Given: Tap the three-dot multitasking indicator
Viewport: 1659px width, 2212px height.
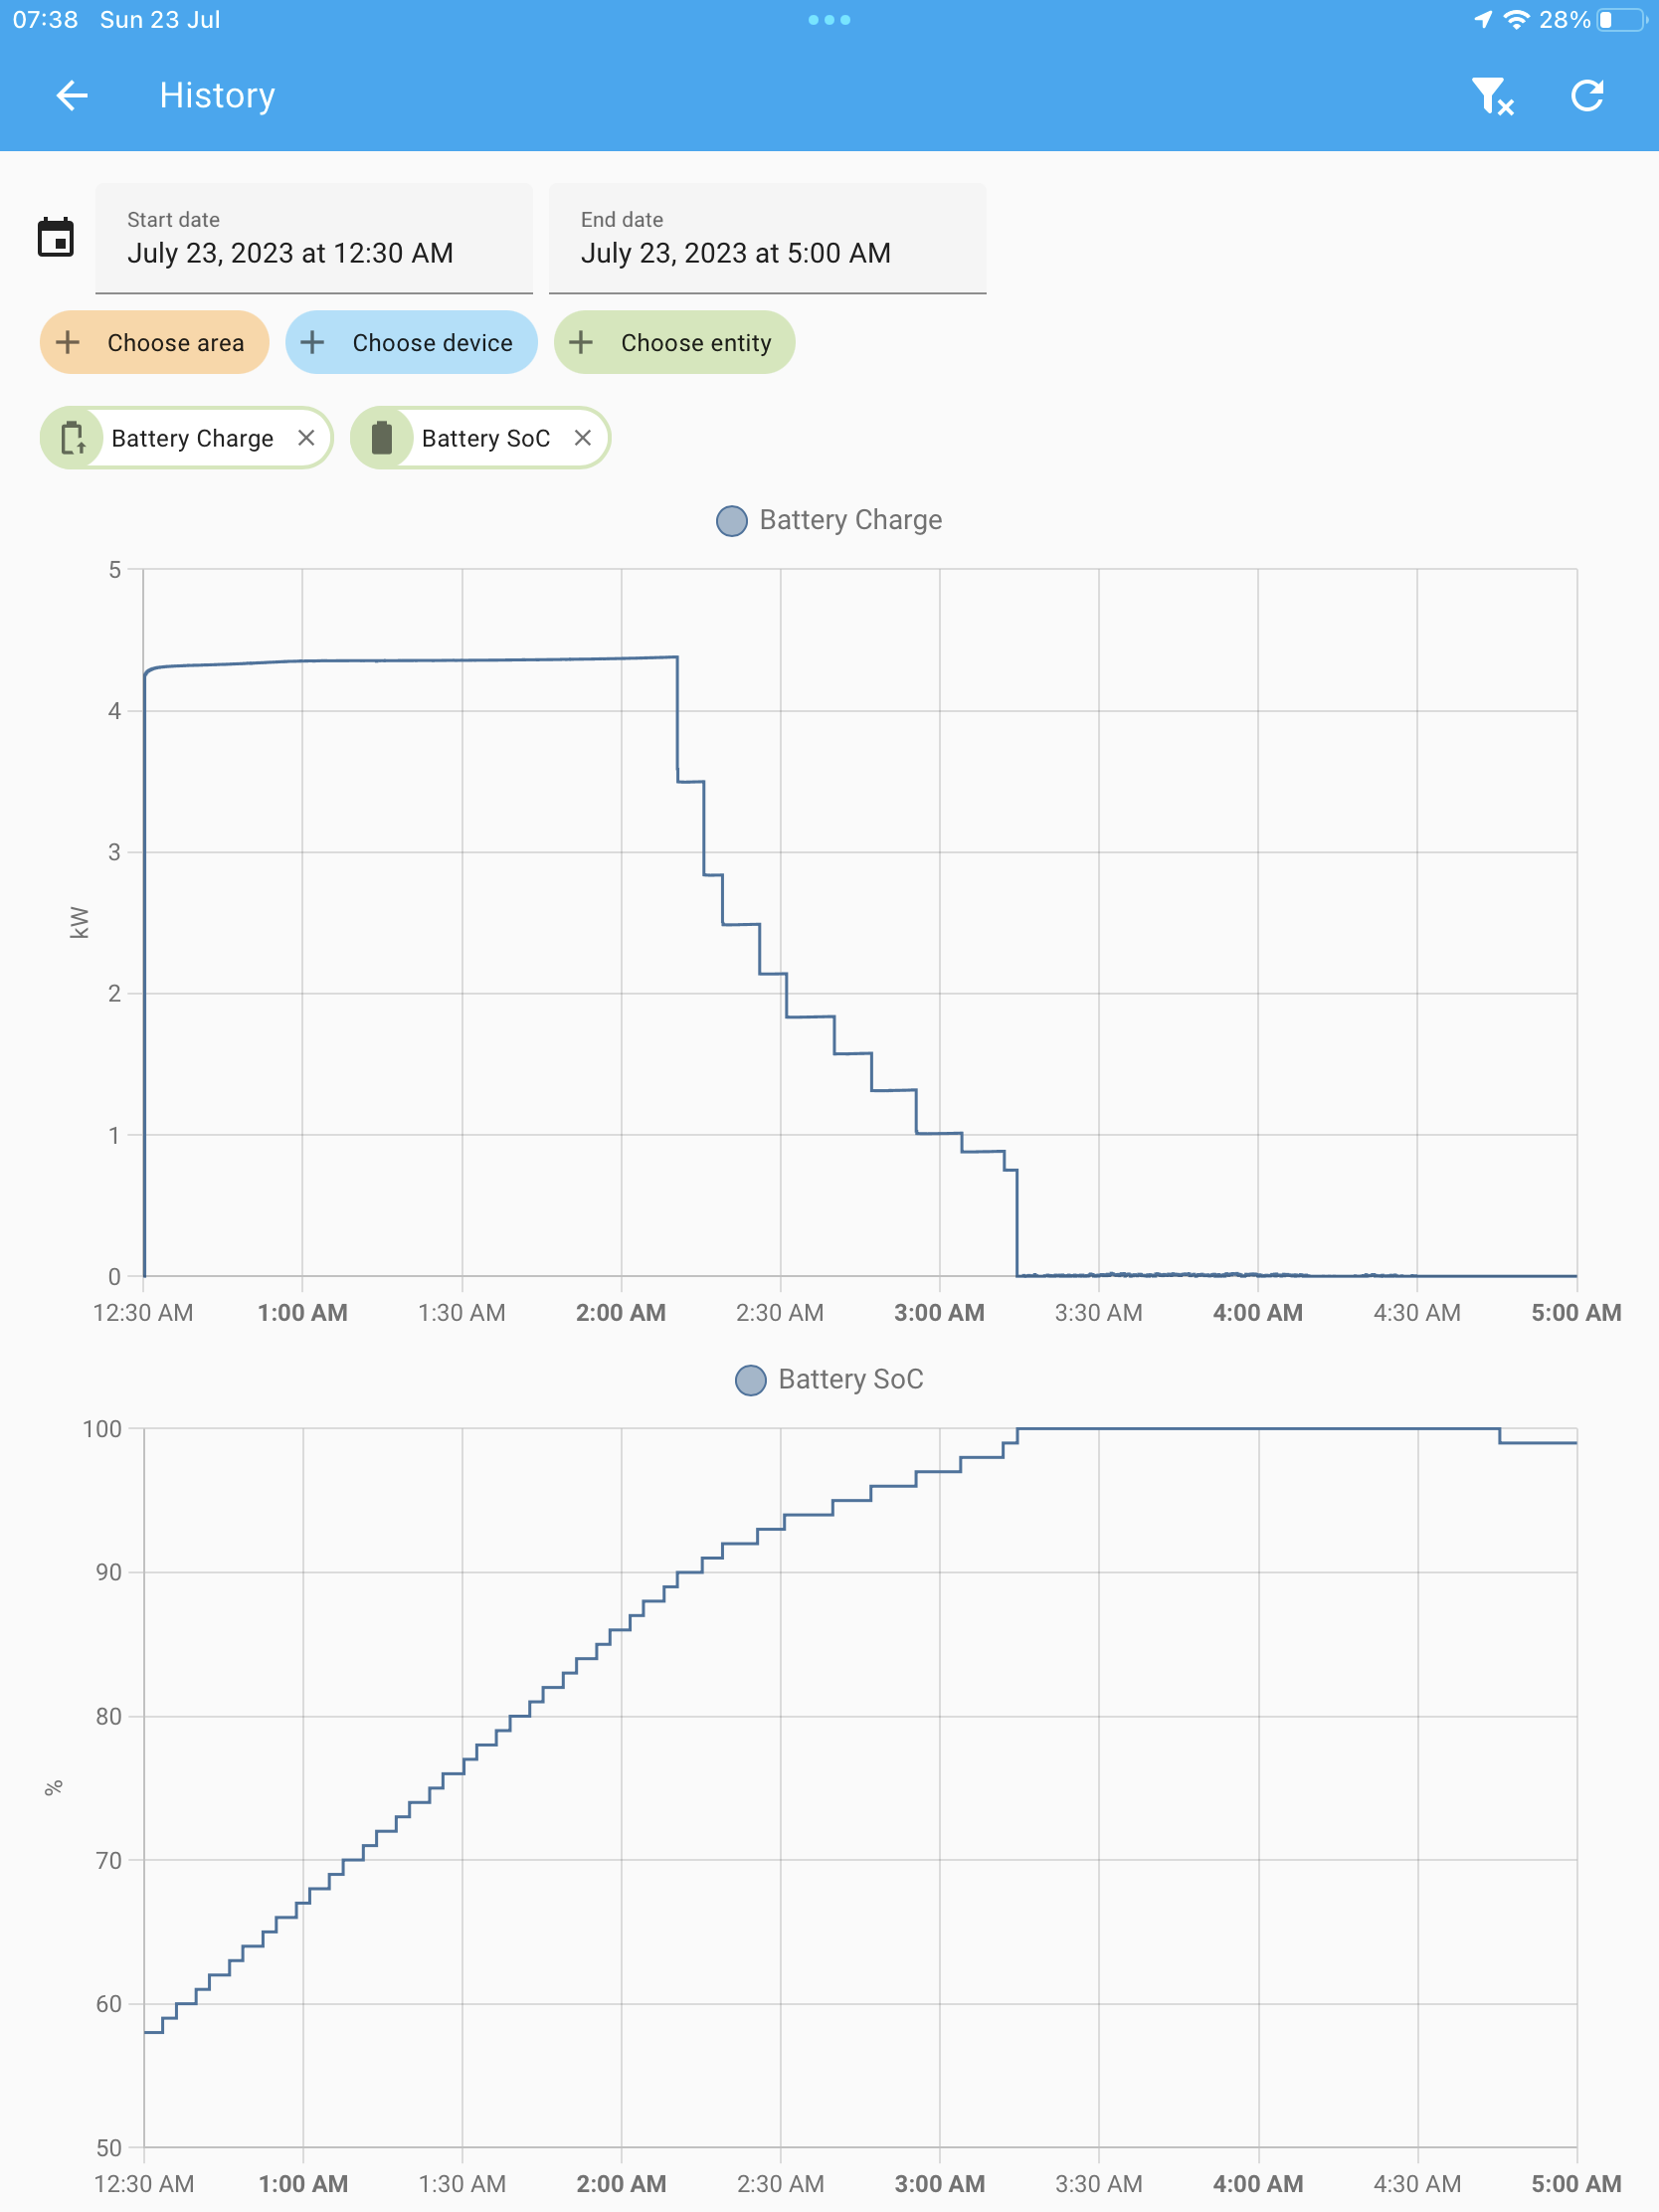Looking at the screenshot, I should (x=829, y=20).
